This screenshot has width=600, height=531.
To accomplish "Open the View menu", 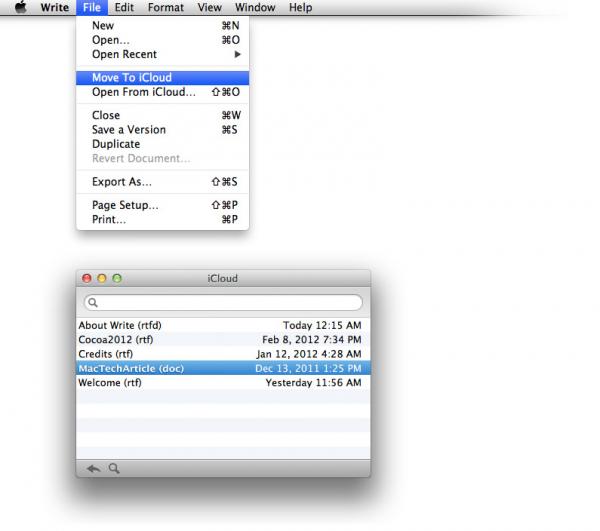I will pyautogui.click(x=209, y=7).
